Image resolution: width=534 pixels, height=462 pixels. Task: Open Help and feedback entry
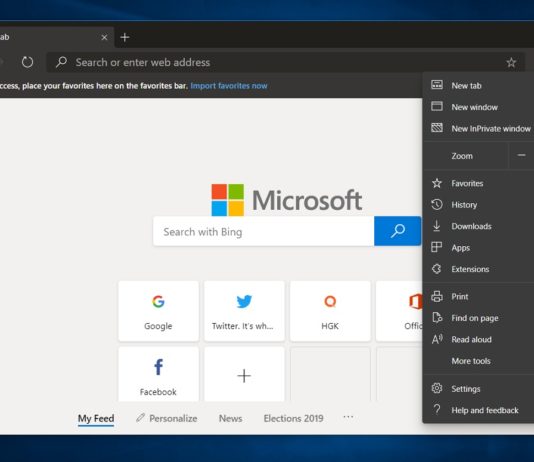[478, 410]
